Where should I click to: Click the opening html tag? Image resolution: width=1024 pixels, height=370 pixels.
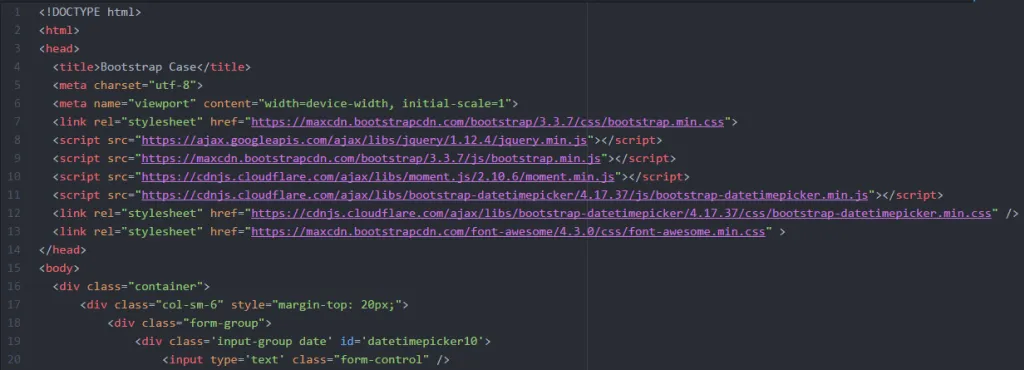pyautogui.click(x=59, y=30)
